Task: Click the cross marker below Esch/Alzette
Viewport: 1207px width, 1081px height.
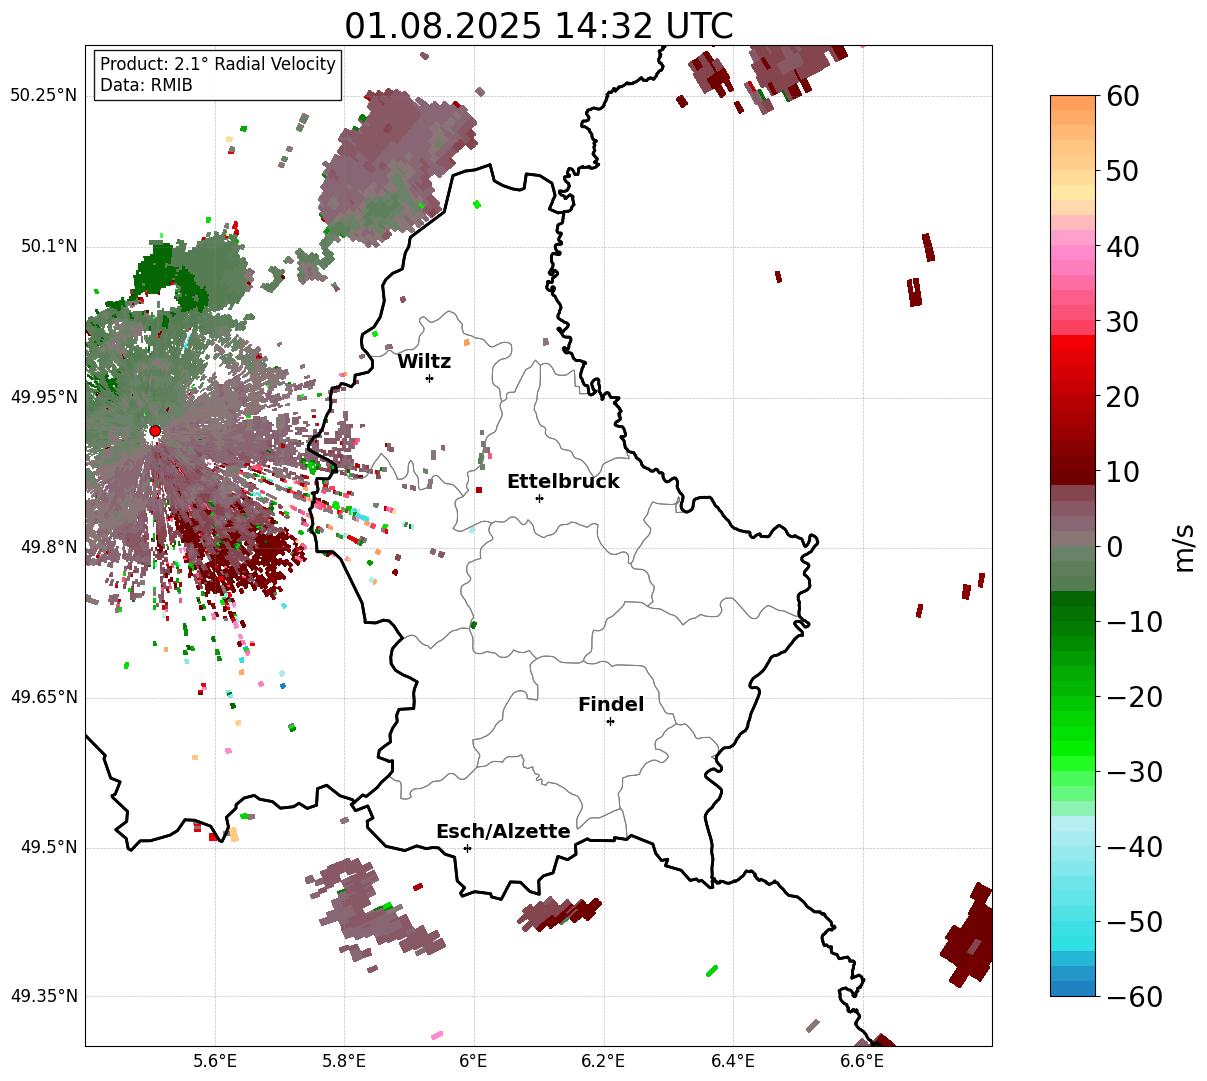Action: (x=467, y=848)
